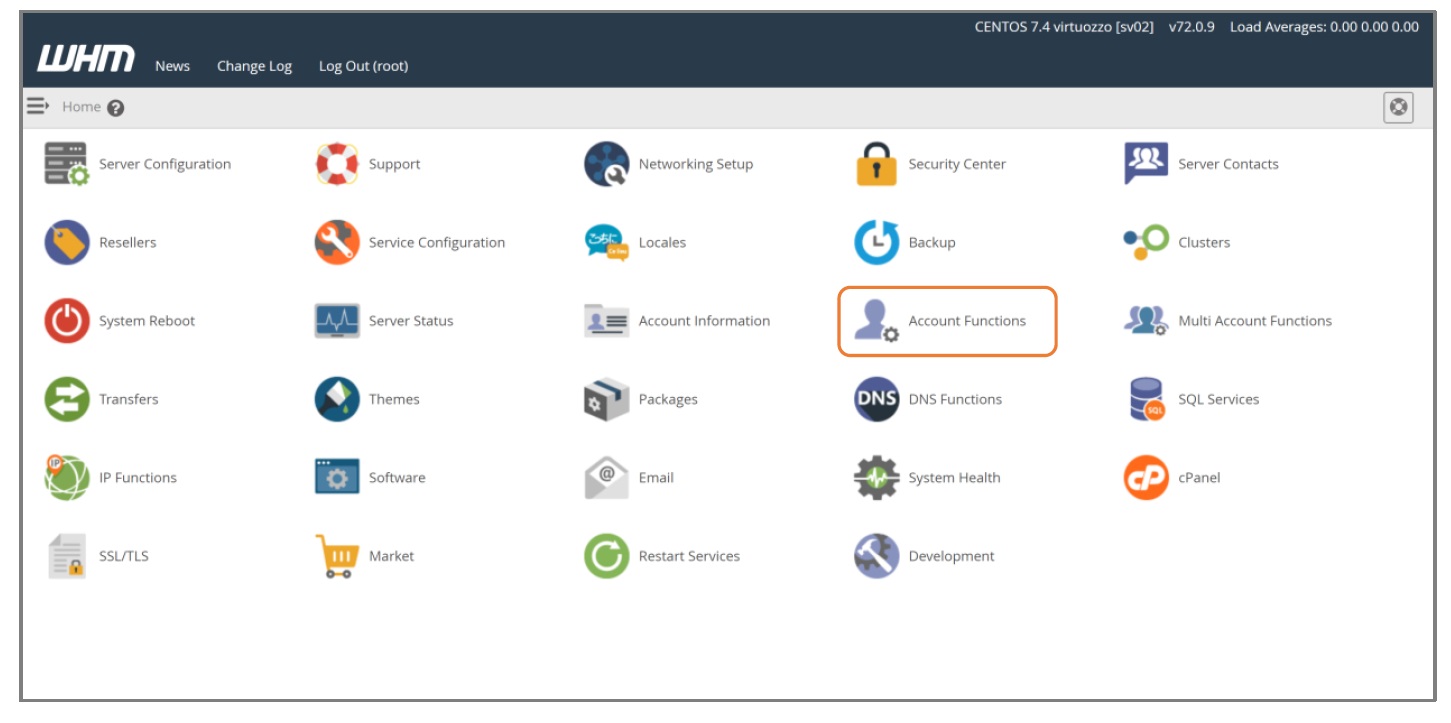Open the Development tools icon
Viewport: 1451px width, 723px height.
click(x=877, y=556)
